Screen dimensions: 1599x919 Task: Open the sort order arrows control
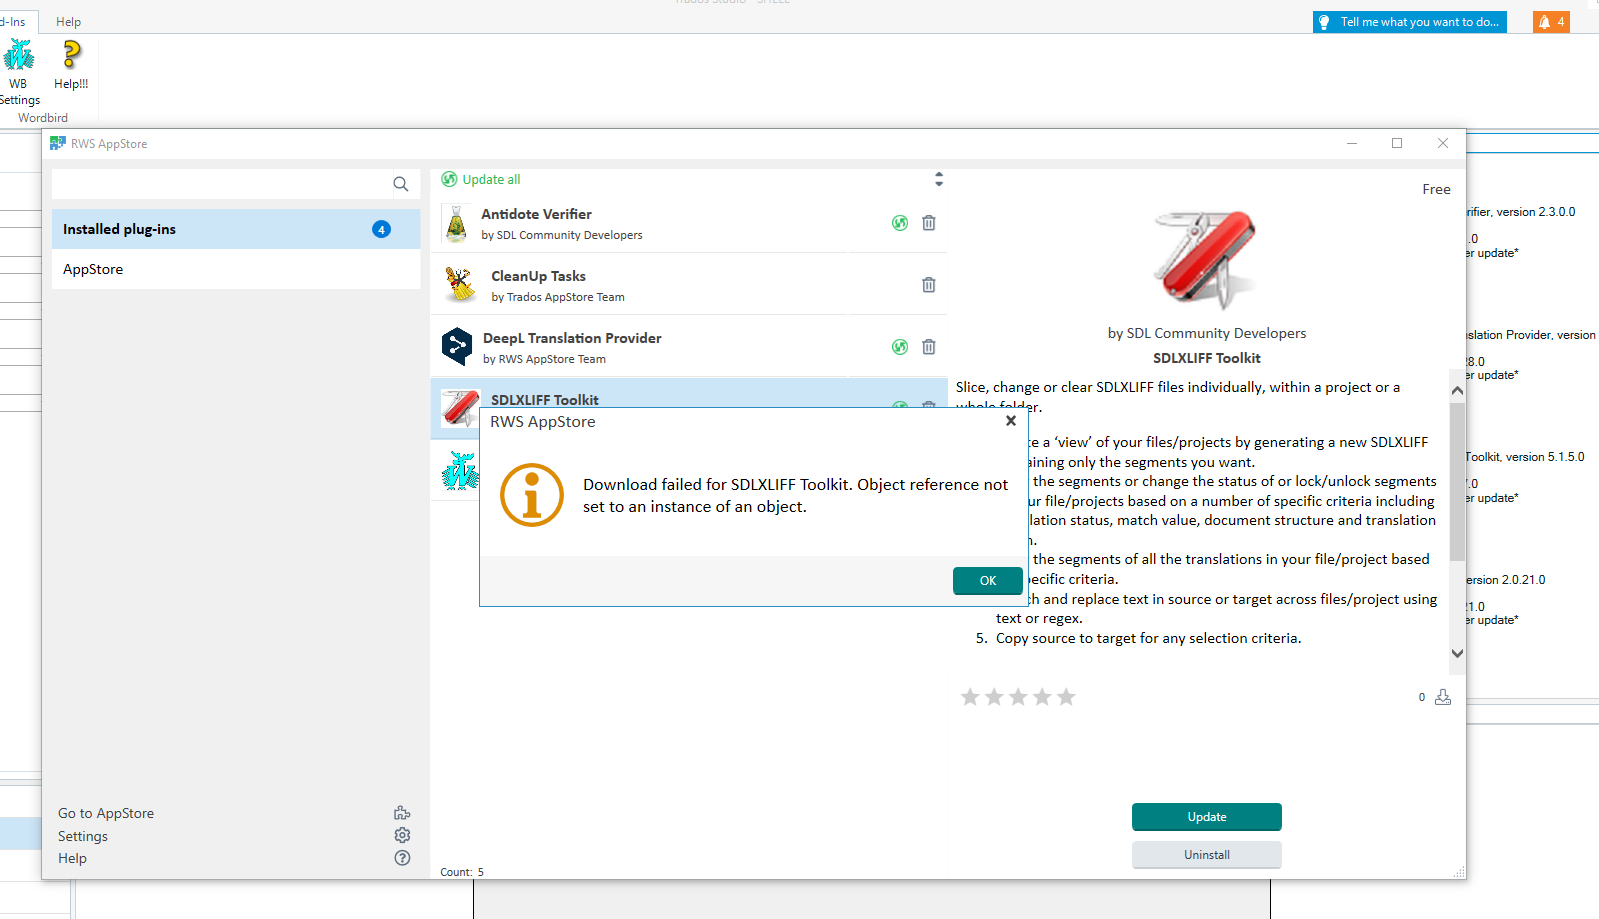tap(938, 179)
